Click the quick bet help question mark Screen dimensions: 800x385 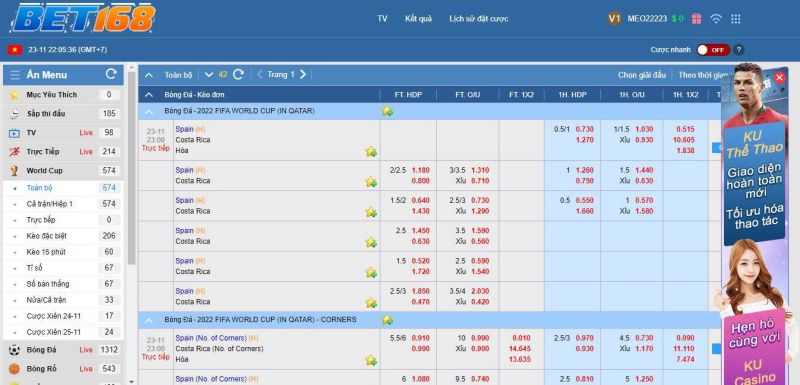(x=739, y=50)
